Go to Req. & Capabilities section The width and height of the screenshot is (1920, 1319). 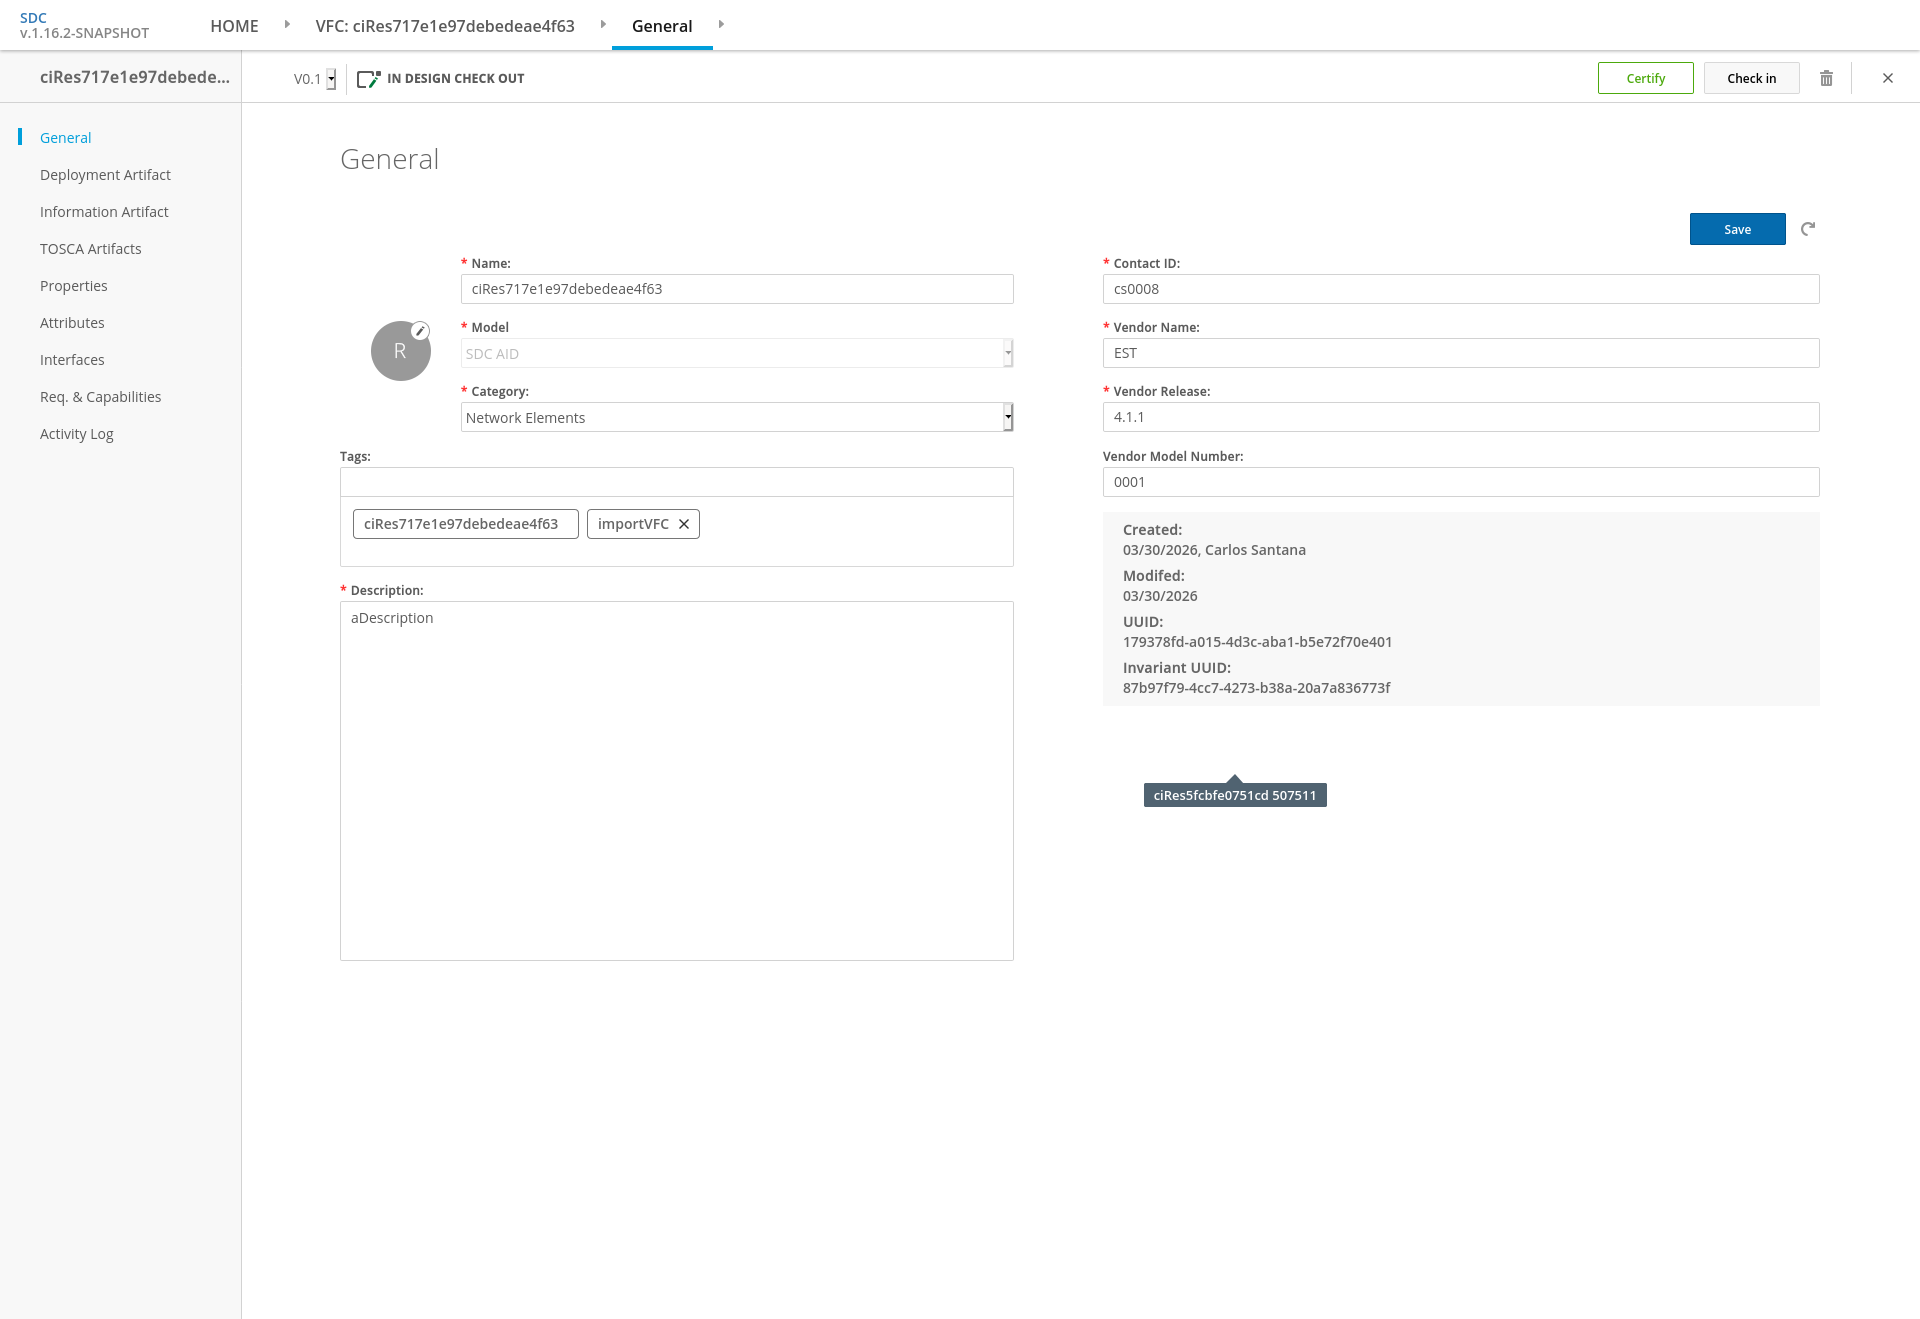tap(100, 397)
